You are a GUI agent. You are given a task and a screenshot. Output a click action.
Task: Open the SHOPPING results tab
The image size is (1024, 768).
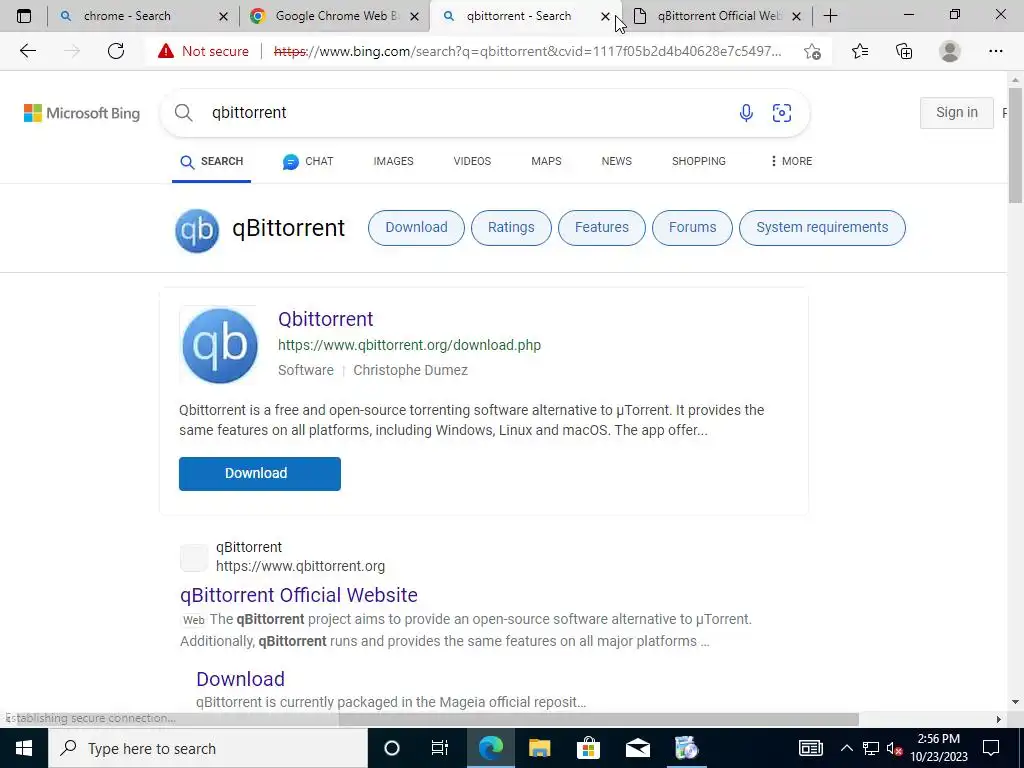699,161
